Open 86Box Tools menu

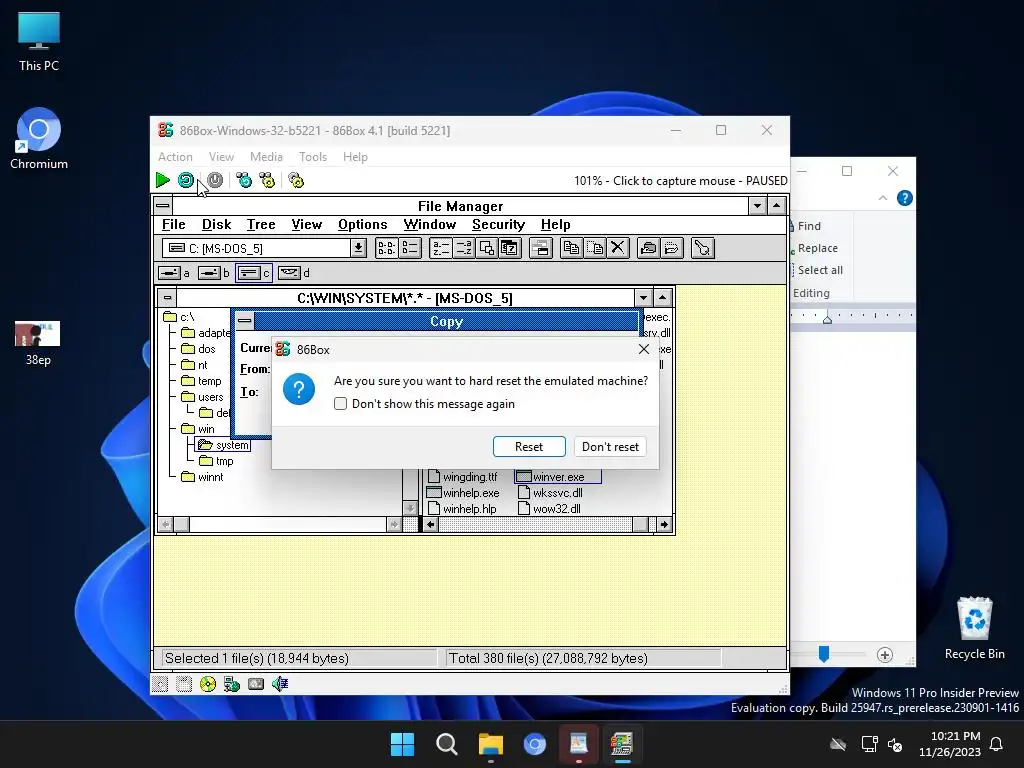click(313, 157)
